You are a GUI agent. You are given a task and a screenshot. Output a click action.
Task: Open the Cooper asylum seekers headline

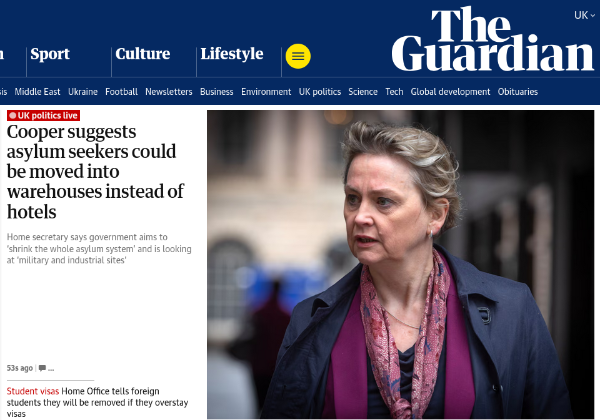(x=95, y=171)
